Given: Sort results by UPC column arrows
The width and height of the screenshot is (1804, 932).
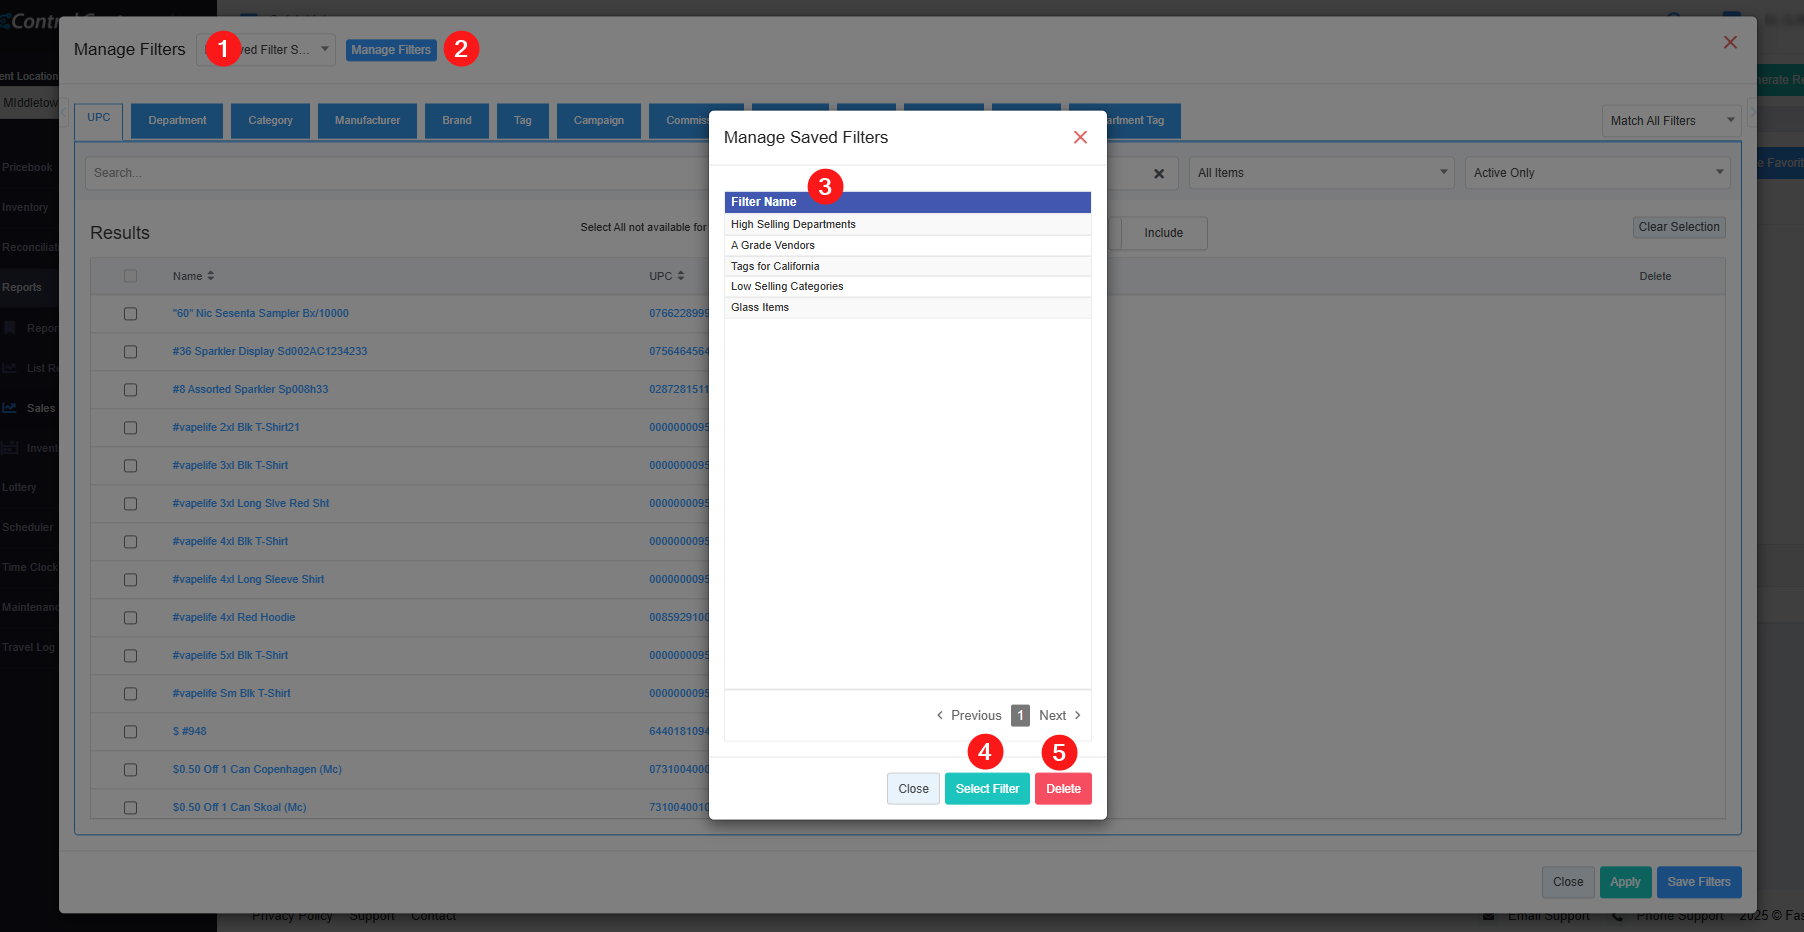Looking at the screenshot, I should pyautogui.click(x=681, y=276).
